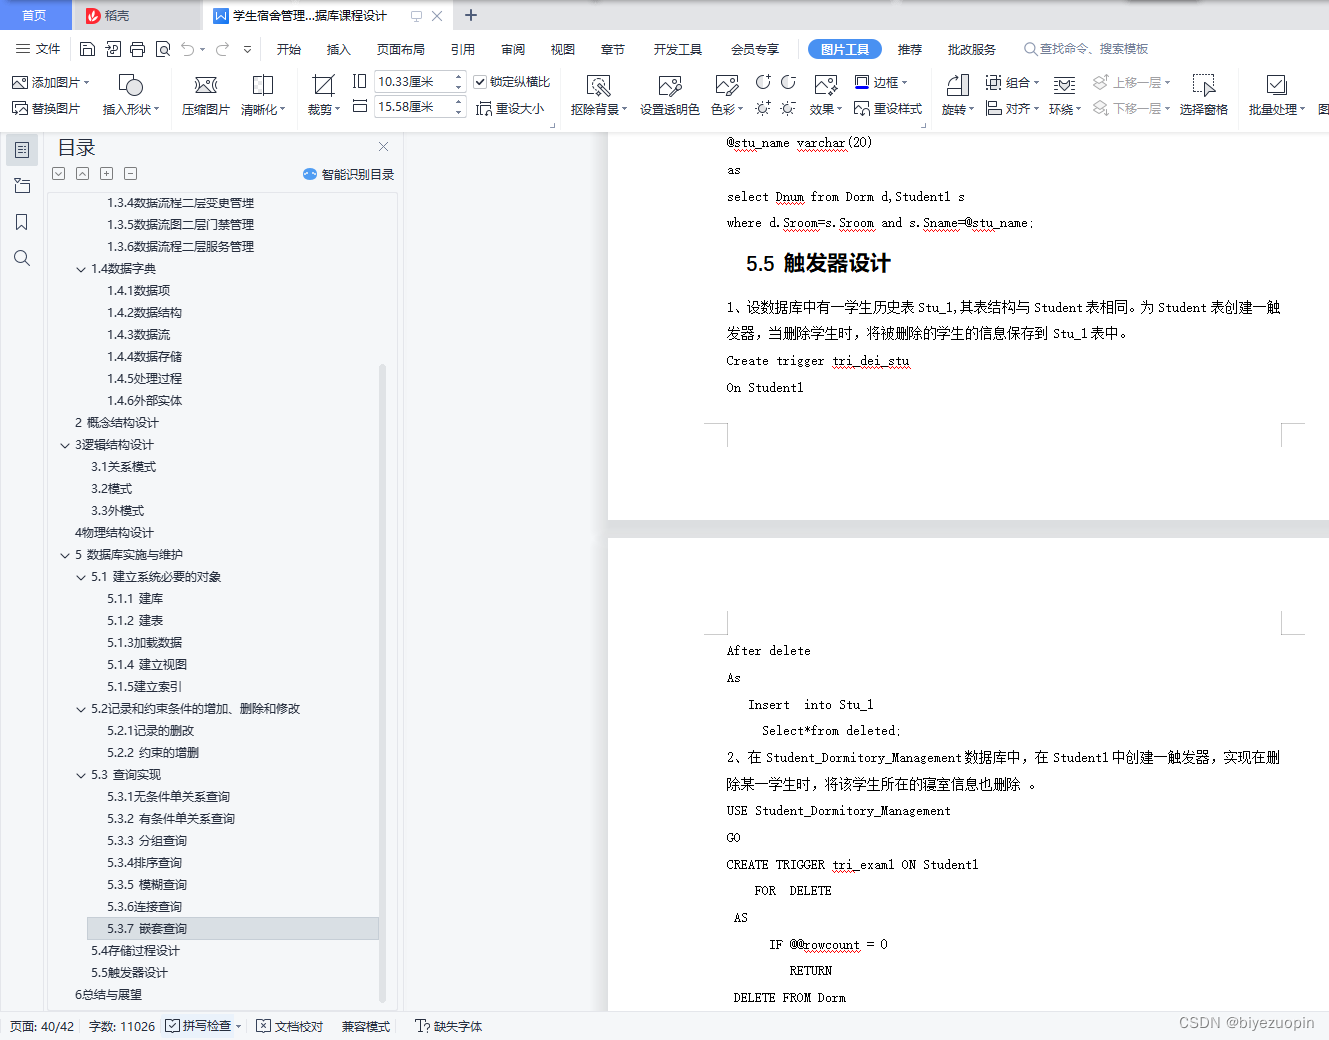Switch to the 首页 tab
This screenshot has height=1040, width=1329.
pos(35,15)
